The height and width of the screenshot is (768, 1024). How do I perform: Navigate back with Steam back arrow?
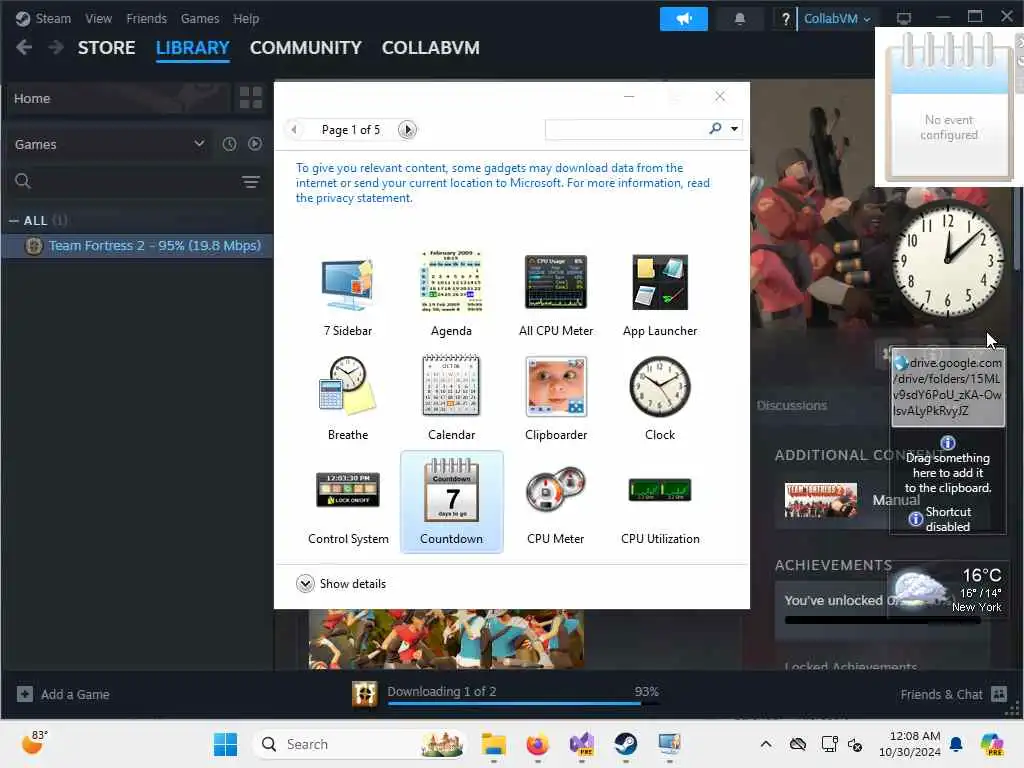point(24,47)
